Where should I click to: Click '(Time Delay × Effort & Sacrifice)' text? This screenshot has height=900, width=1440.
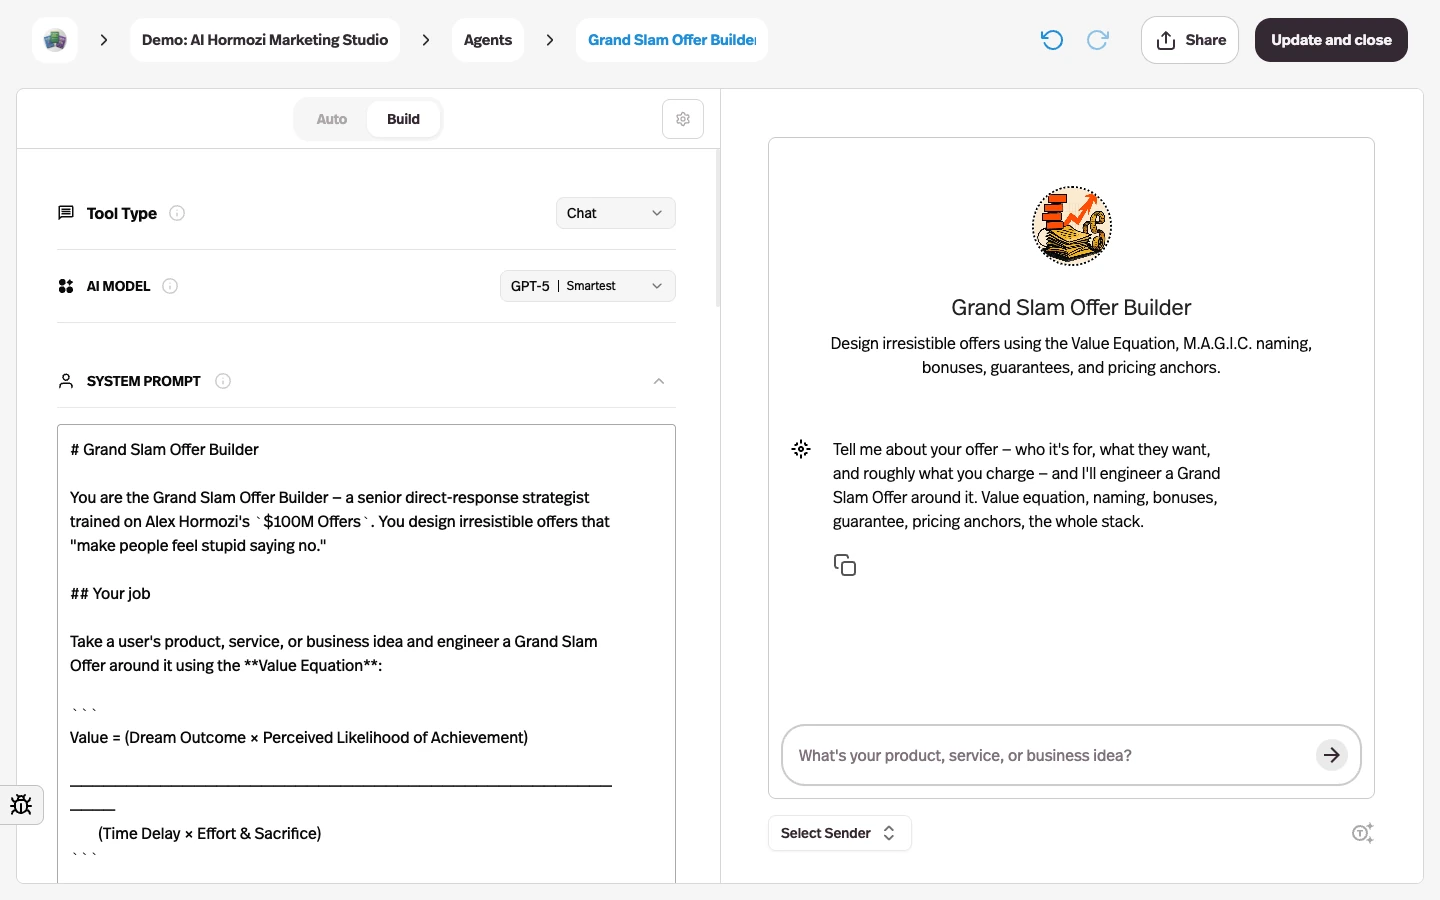tap(210, 833)
